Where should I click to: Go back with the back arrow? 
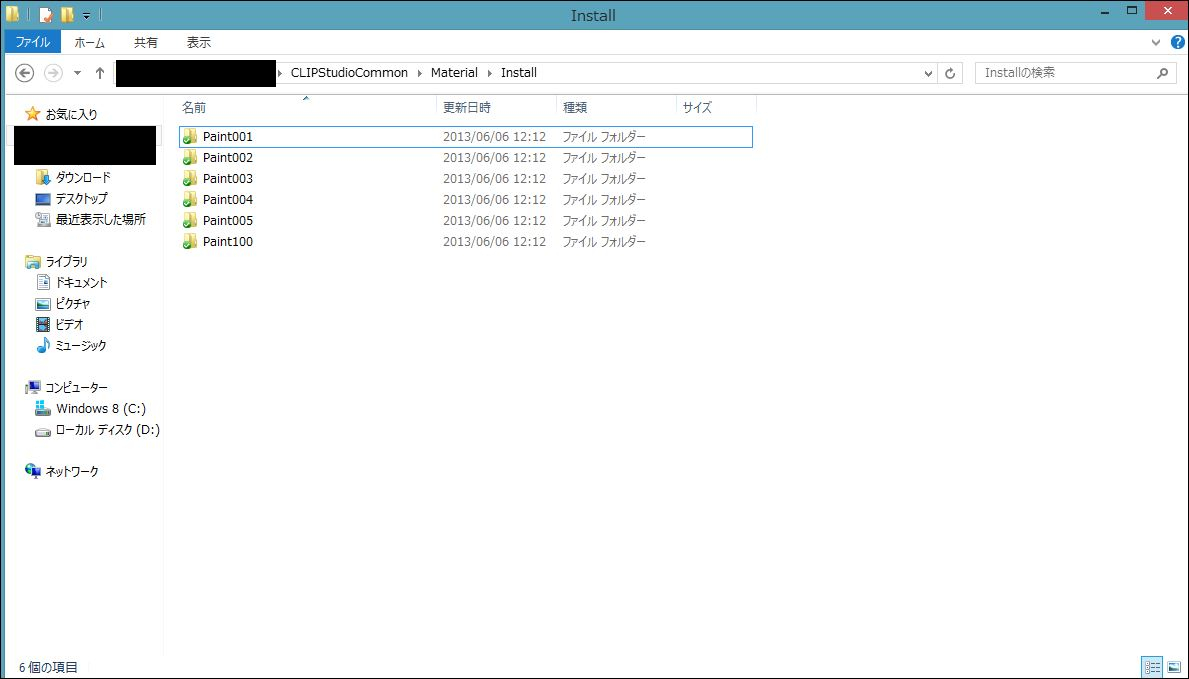[x=25, y=73]
